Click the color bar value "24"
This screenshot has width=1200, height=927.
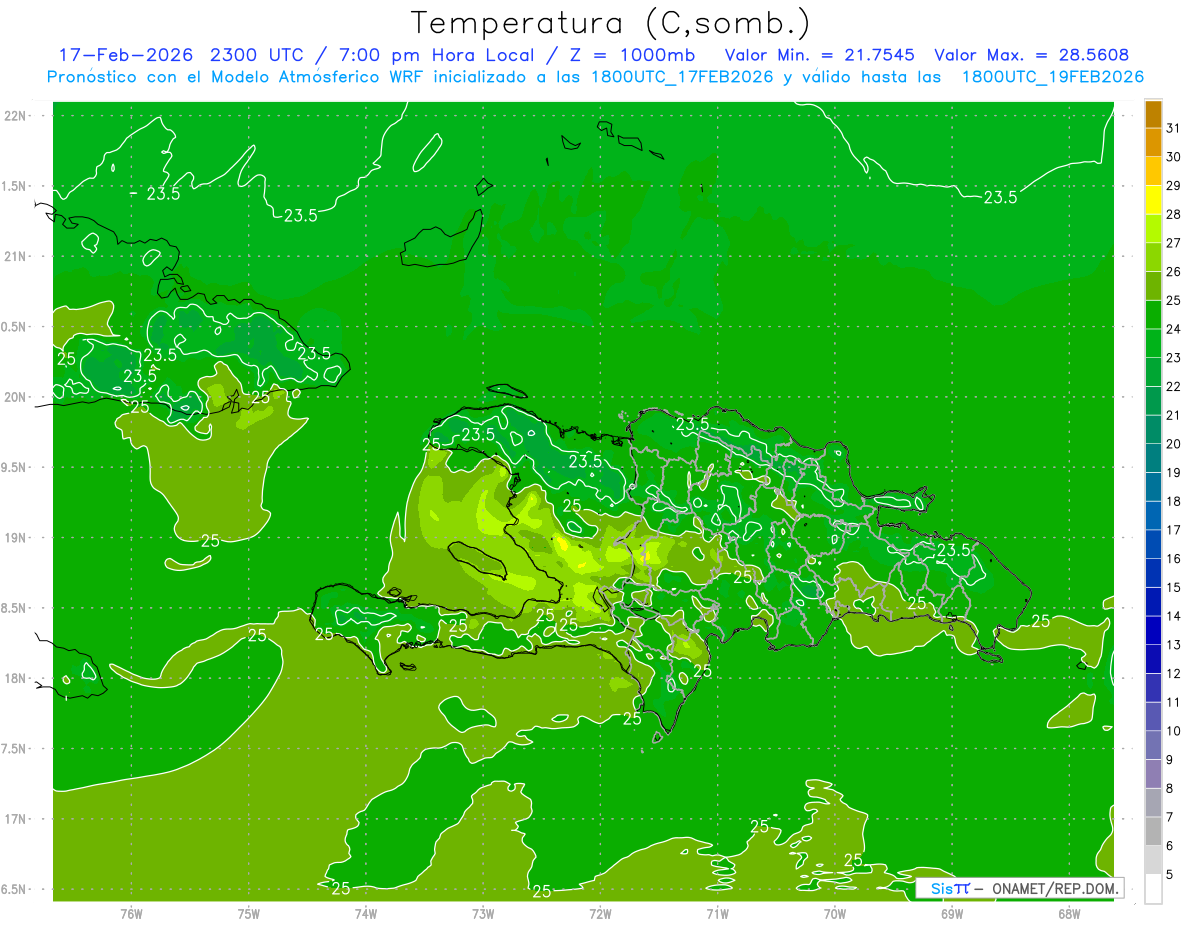click(1174, 329)
